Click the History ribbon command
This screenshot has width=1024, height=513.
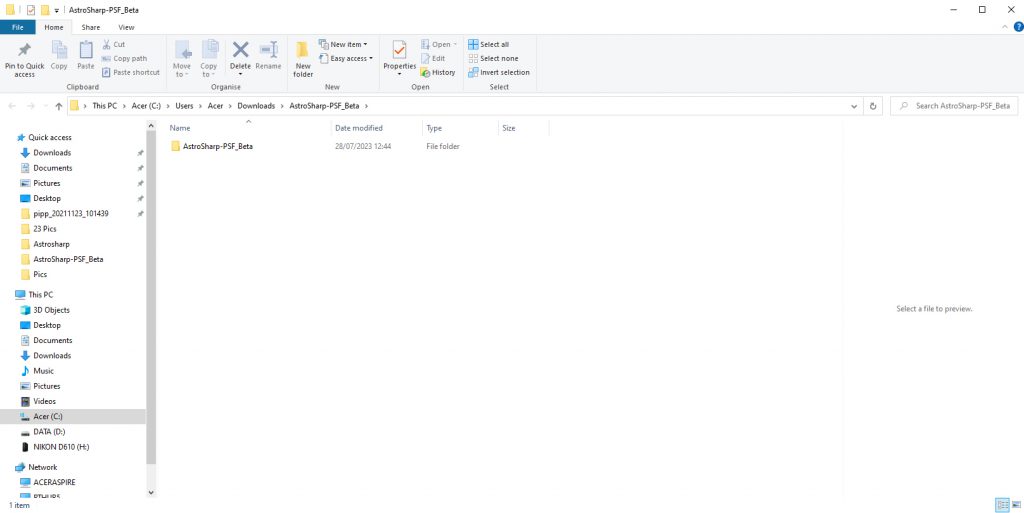pos(438,72)
